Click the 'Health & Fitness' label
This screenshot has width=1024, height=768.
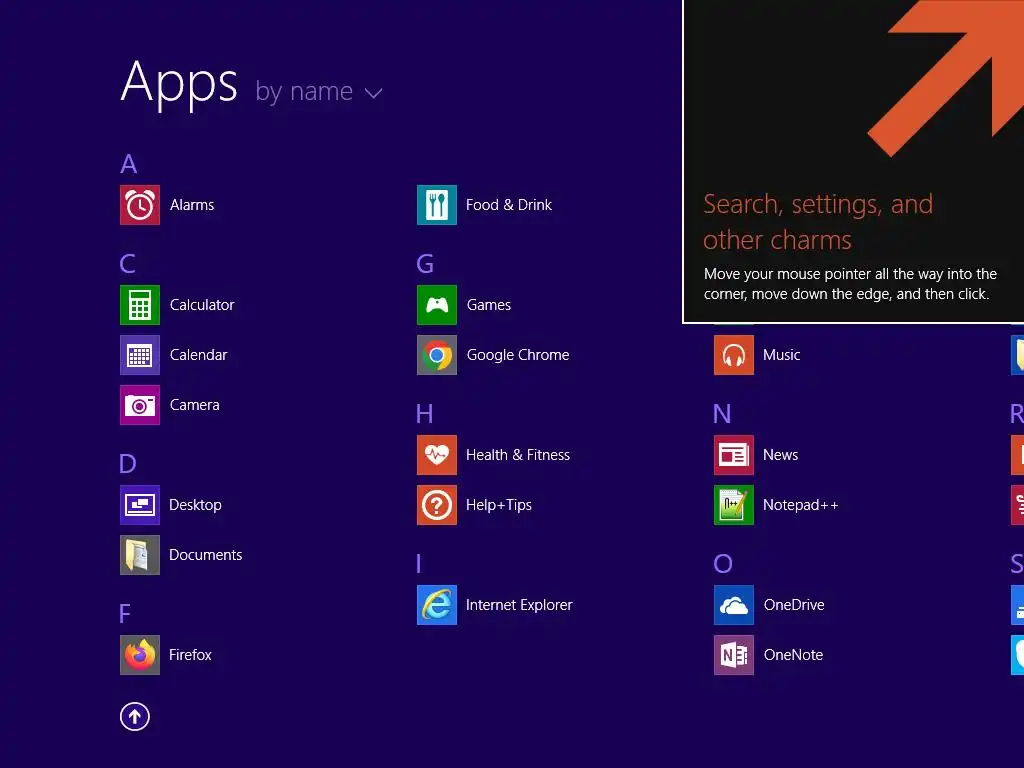[518, 455]
